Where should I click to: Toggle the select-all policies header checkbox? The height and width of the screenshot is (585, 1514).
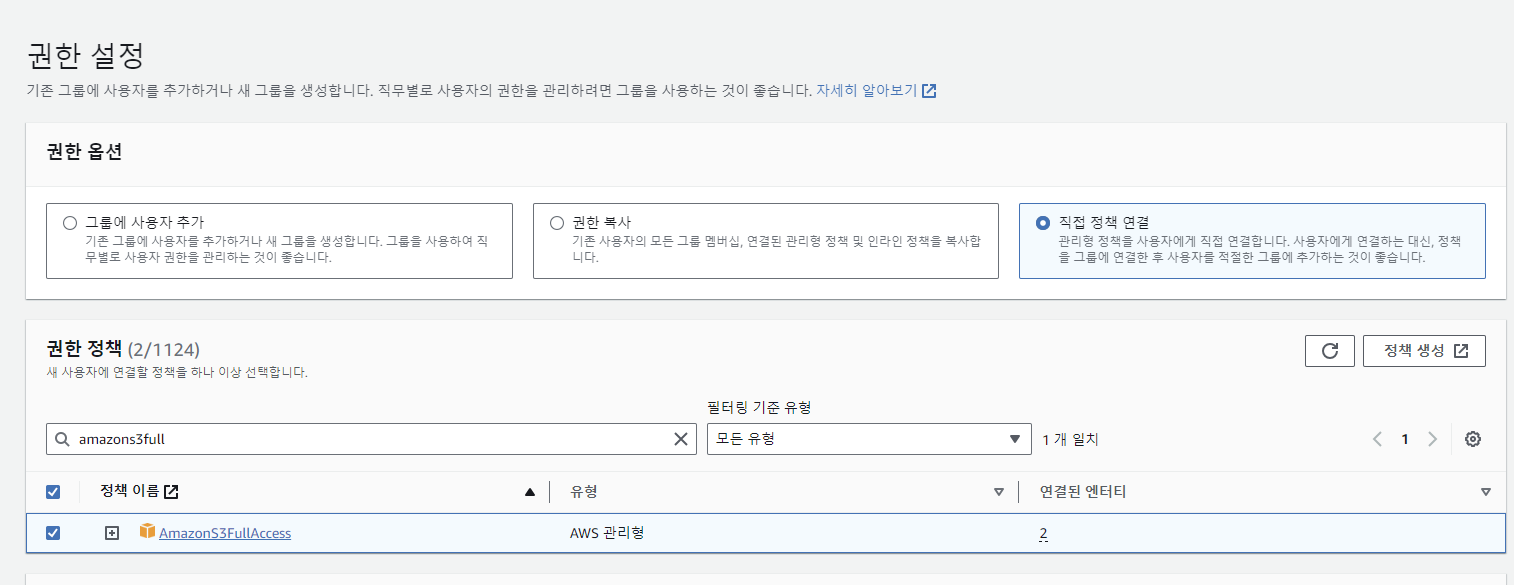pyautogui.click(x=53, y=492)
